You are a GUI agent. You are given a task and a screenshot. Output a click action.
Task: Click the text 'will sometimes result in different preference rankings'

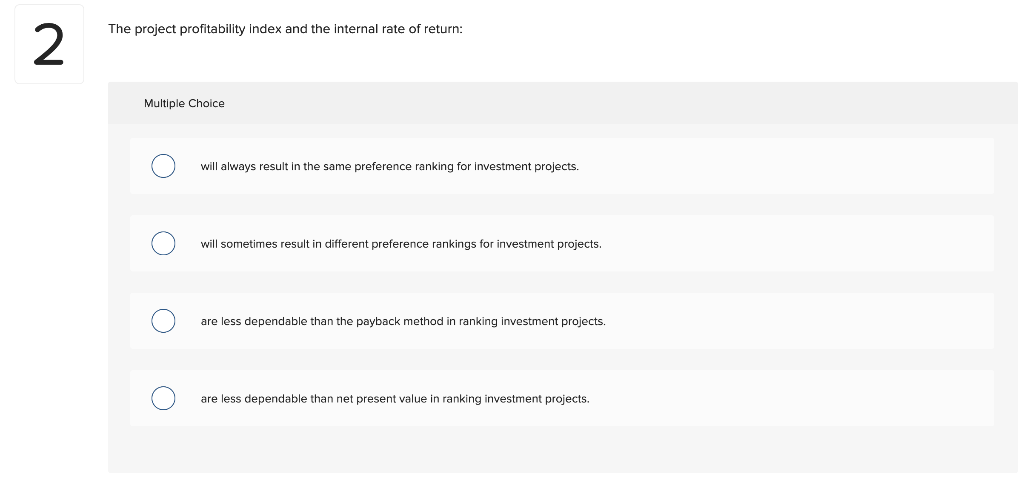pos(400,244)
